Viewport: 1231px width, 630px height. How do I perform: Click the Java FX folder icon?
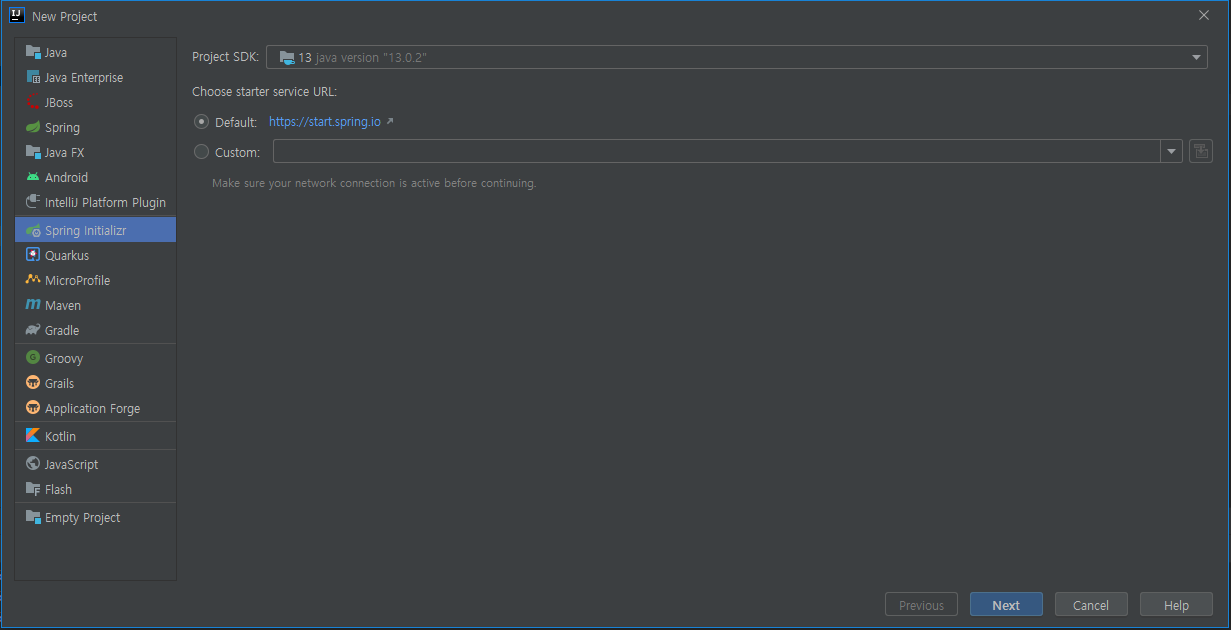pos(33,152)
